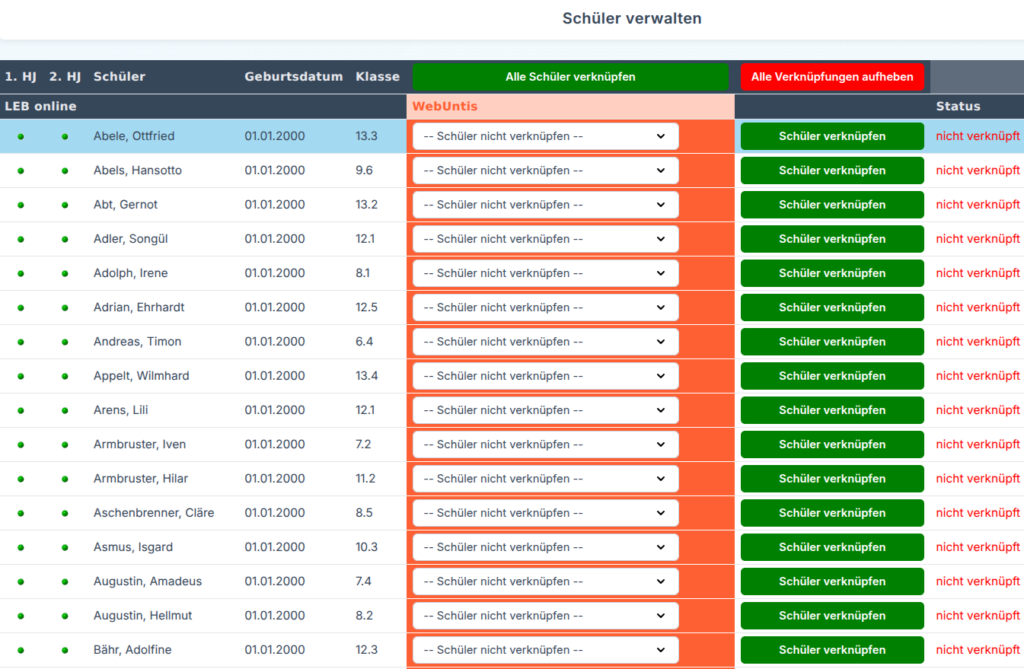This screenshot has width=1024, height=669.
Task: Click 1. HJ status dot for Adler, Songül
Action: [21, 239]
